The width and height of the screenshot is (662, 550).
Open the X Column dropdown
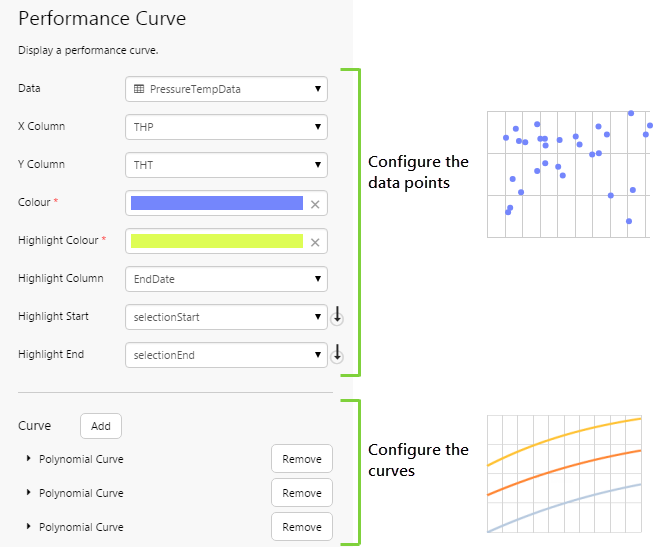tap(227, 127)
